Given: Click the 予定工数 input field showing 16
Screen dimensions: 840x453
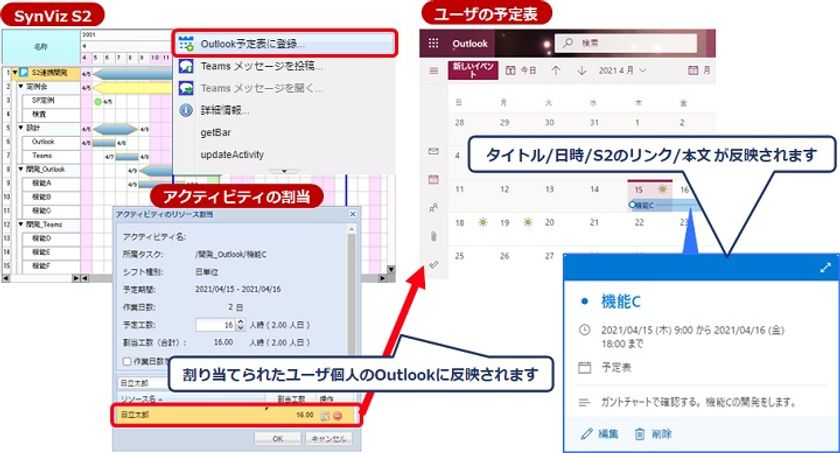Looking at the screenshot, I should coord(215,324).
